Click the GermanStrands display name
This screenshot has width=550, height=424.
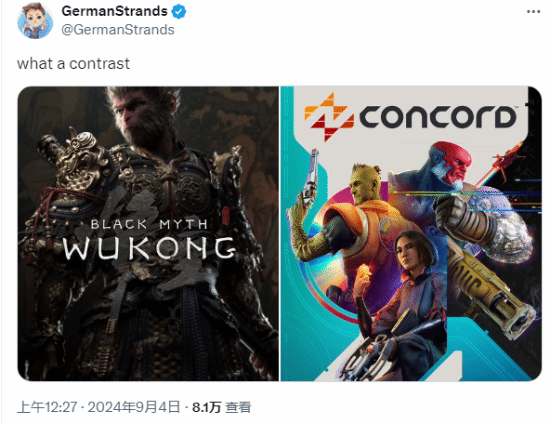(x=114, y=11)
